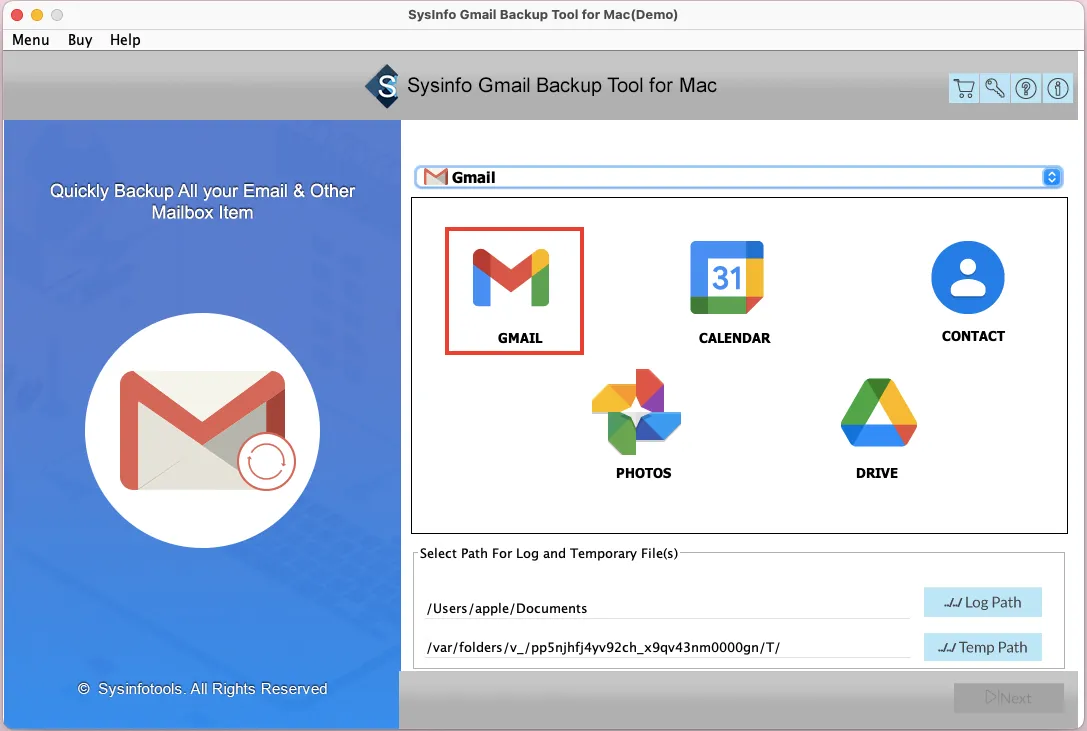Close the window with red button

point(17,15)
